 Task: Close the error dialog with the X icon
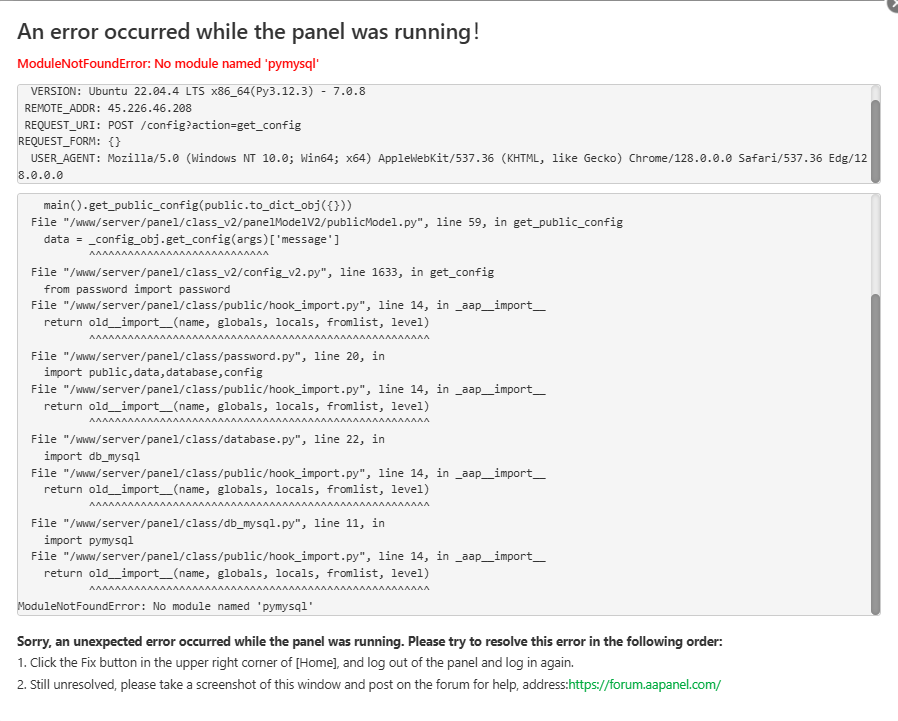click(891, 4)
